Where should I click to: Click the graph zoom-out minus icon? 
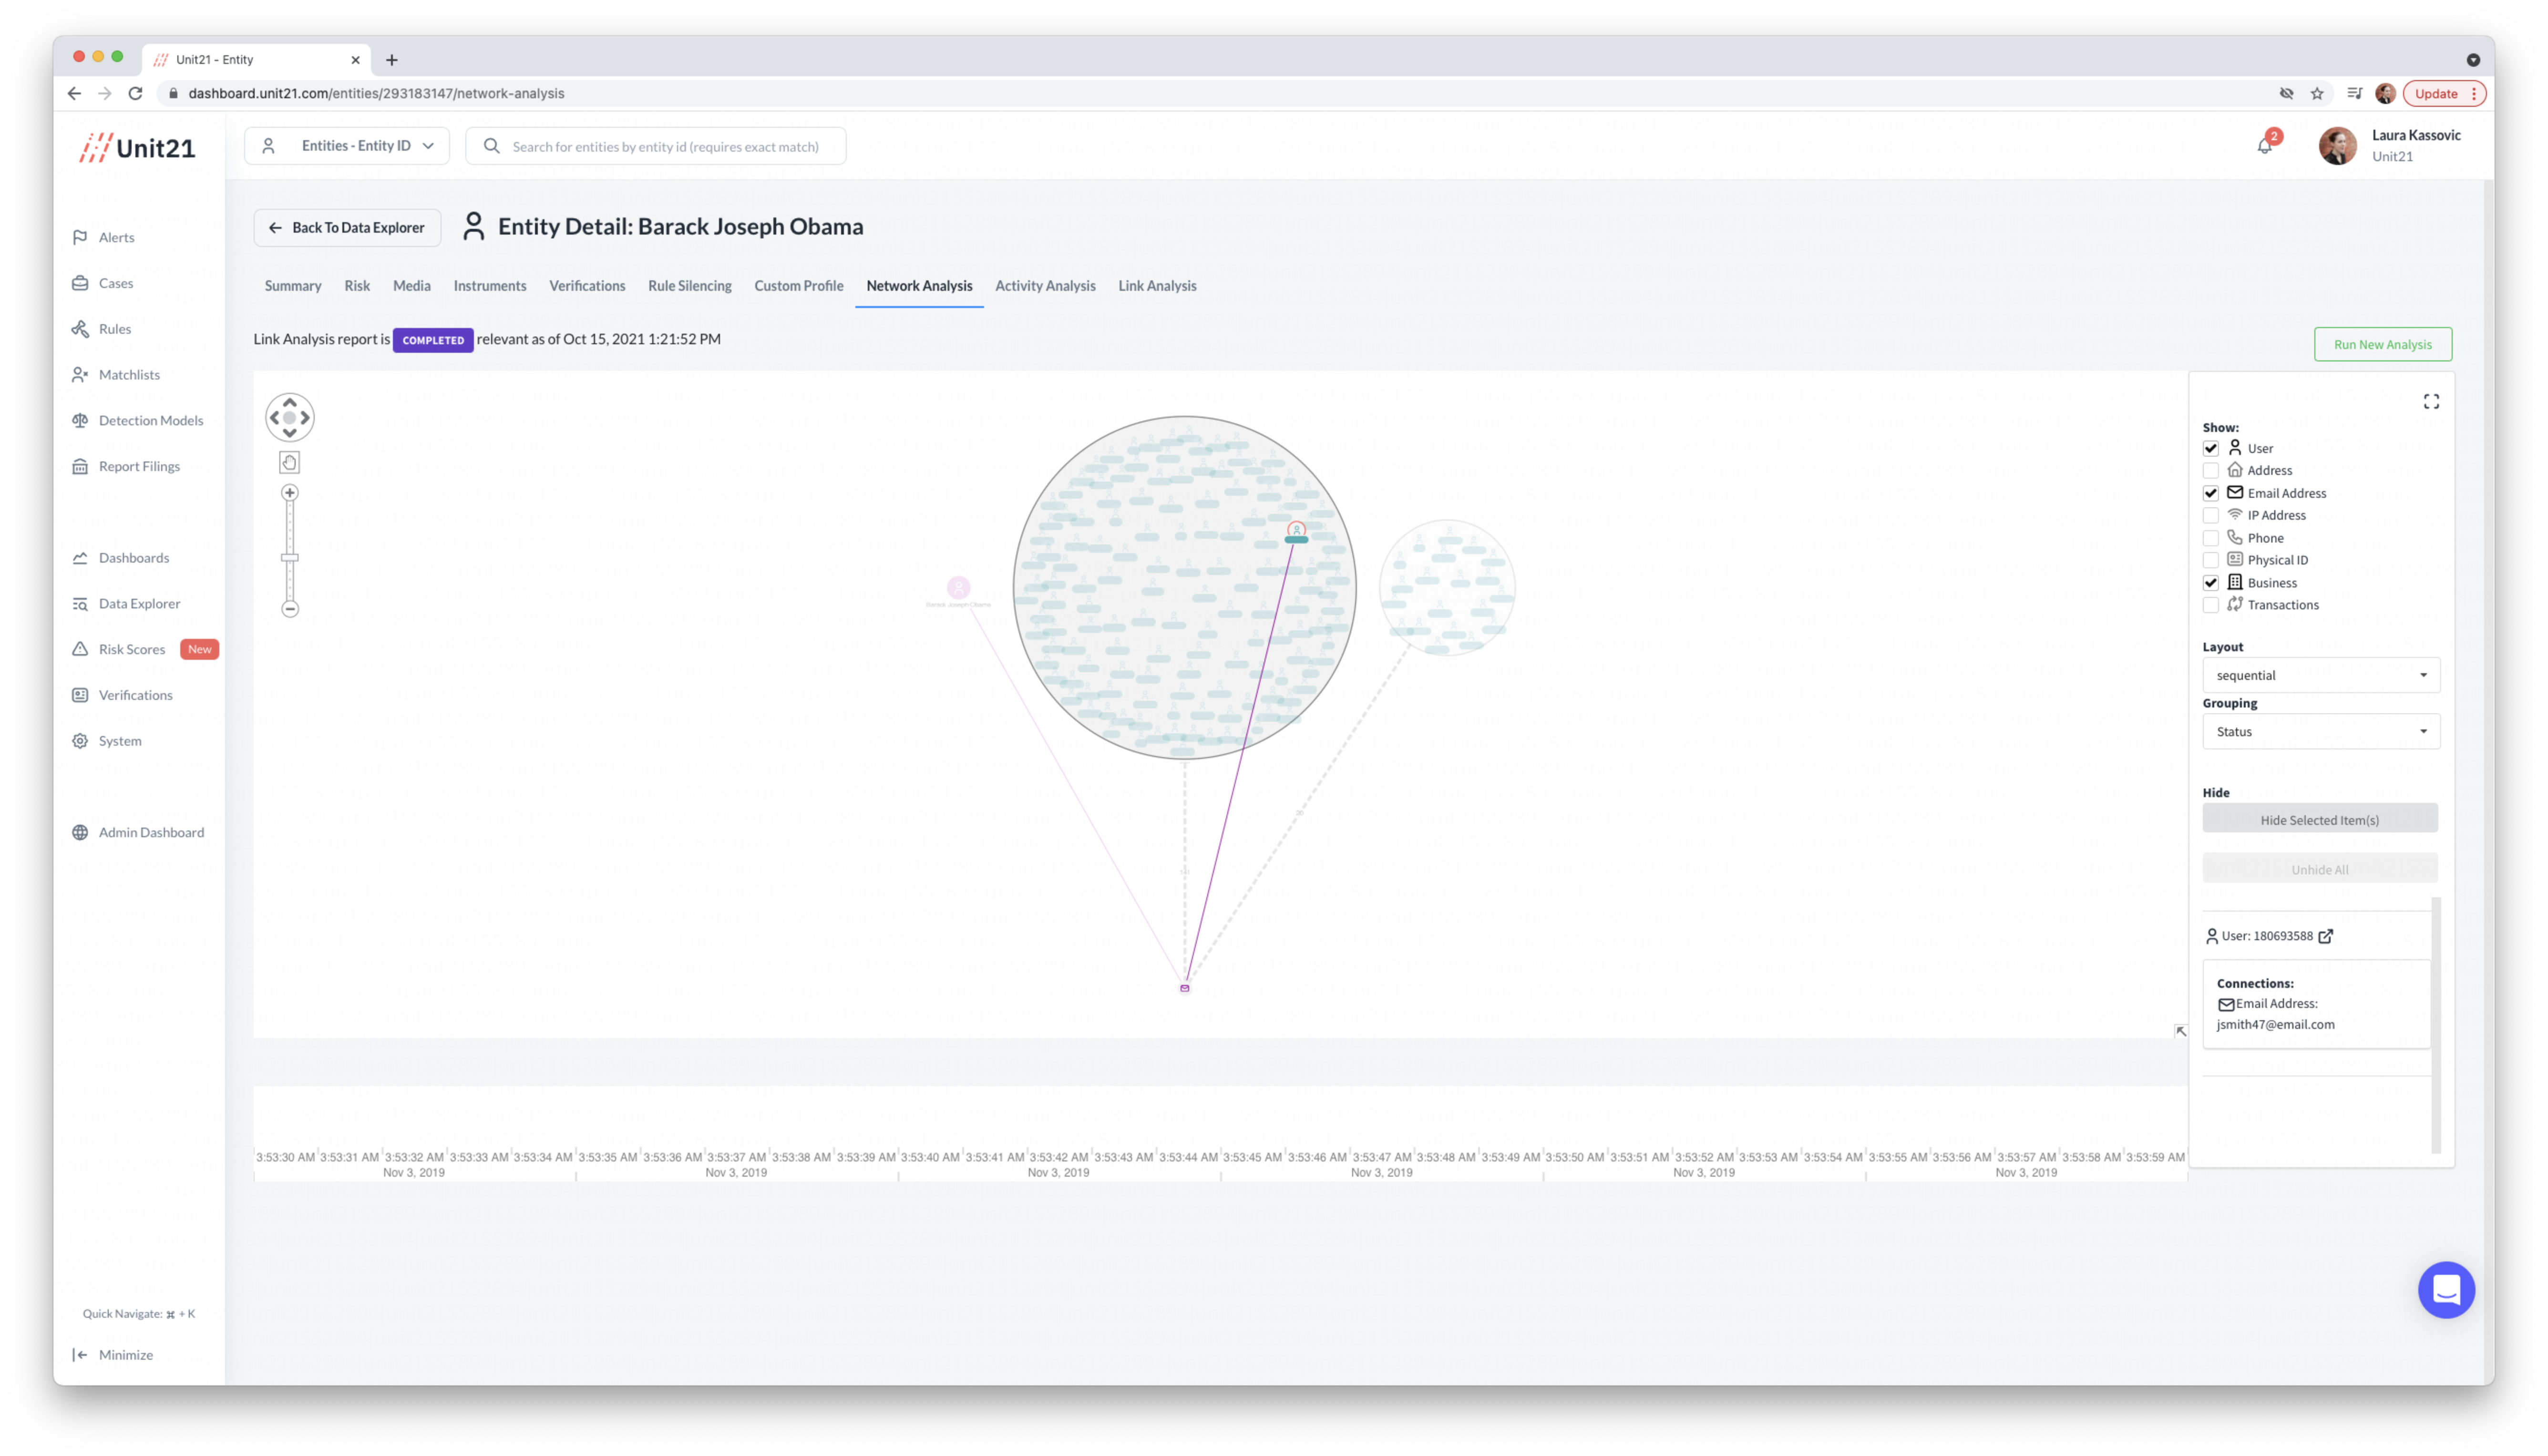(x=290, y=609)
